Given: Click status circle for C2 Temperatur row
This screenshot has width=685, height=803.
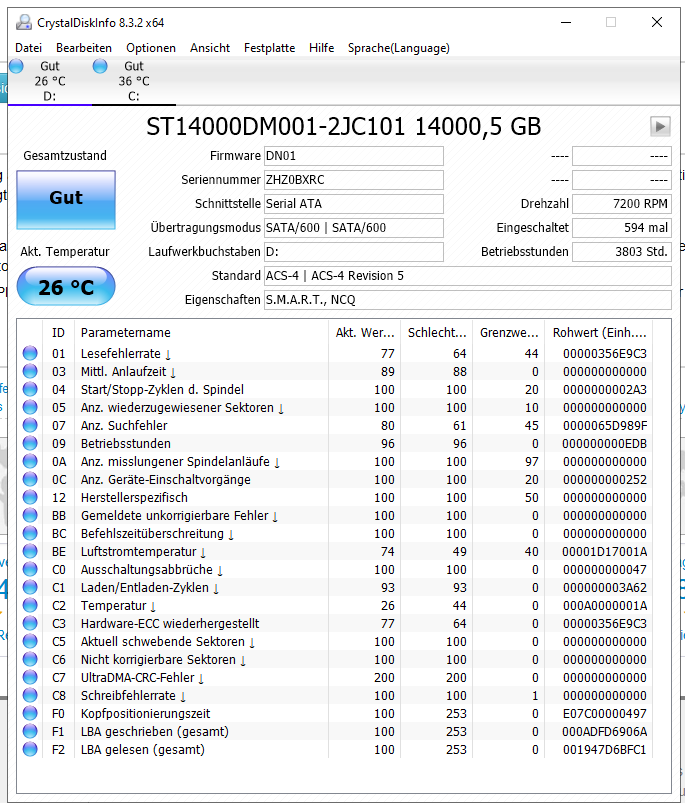Looking at the screenshot, I should [30, 605].
